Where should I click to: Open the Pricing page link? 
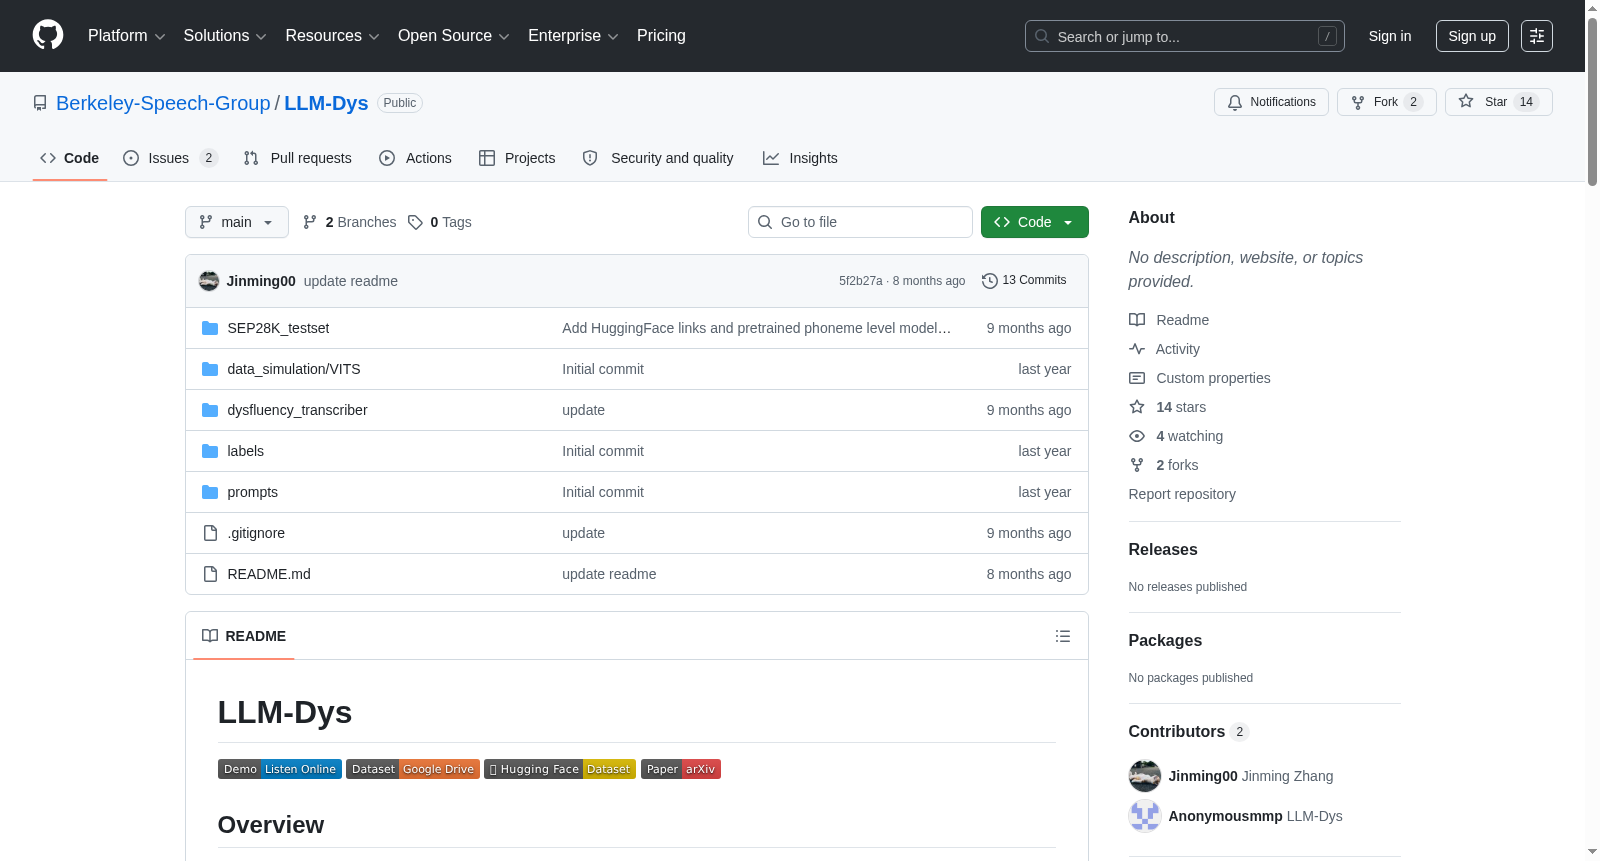pyautogui.click(x=661, y=36)
